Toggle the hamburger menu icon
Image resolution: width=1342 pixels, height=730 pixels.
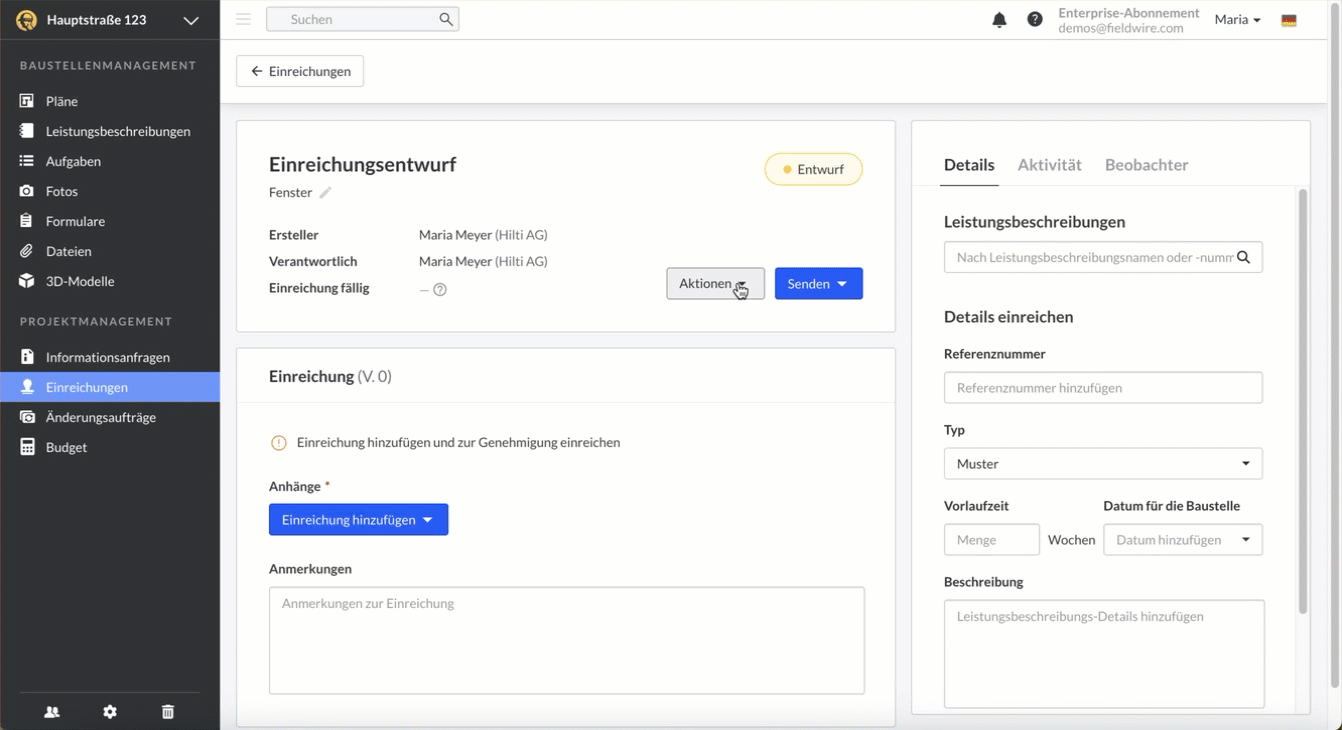243,19
